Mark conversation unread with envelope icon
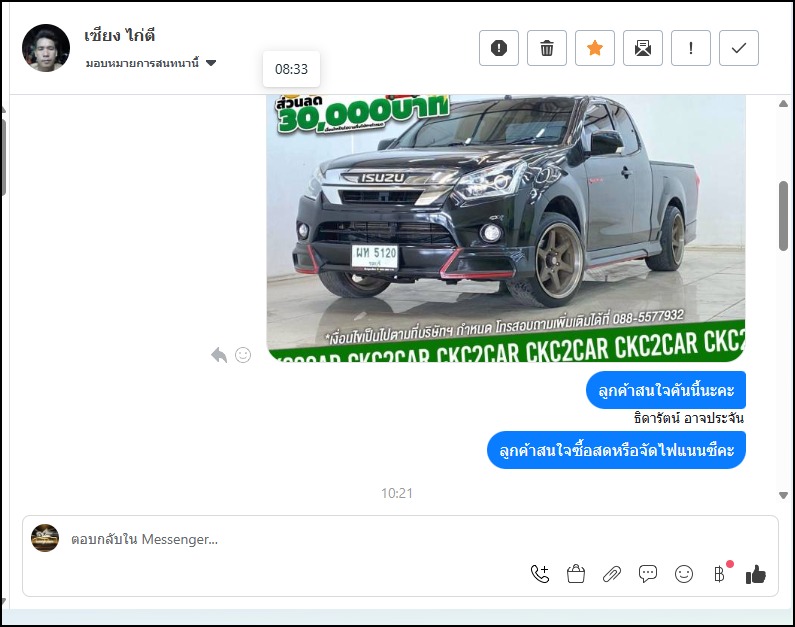The image size is (795, 627). point(642,48)
